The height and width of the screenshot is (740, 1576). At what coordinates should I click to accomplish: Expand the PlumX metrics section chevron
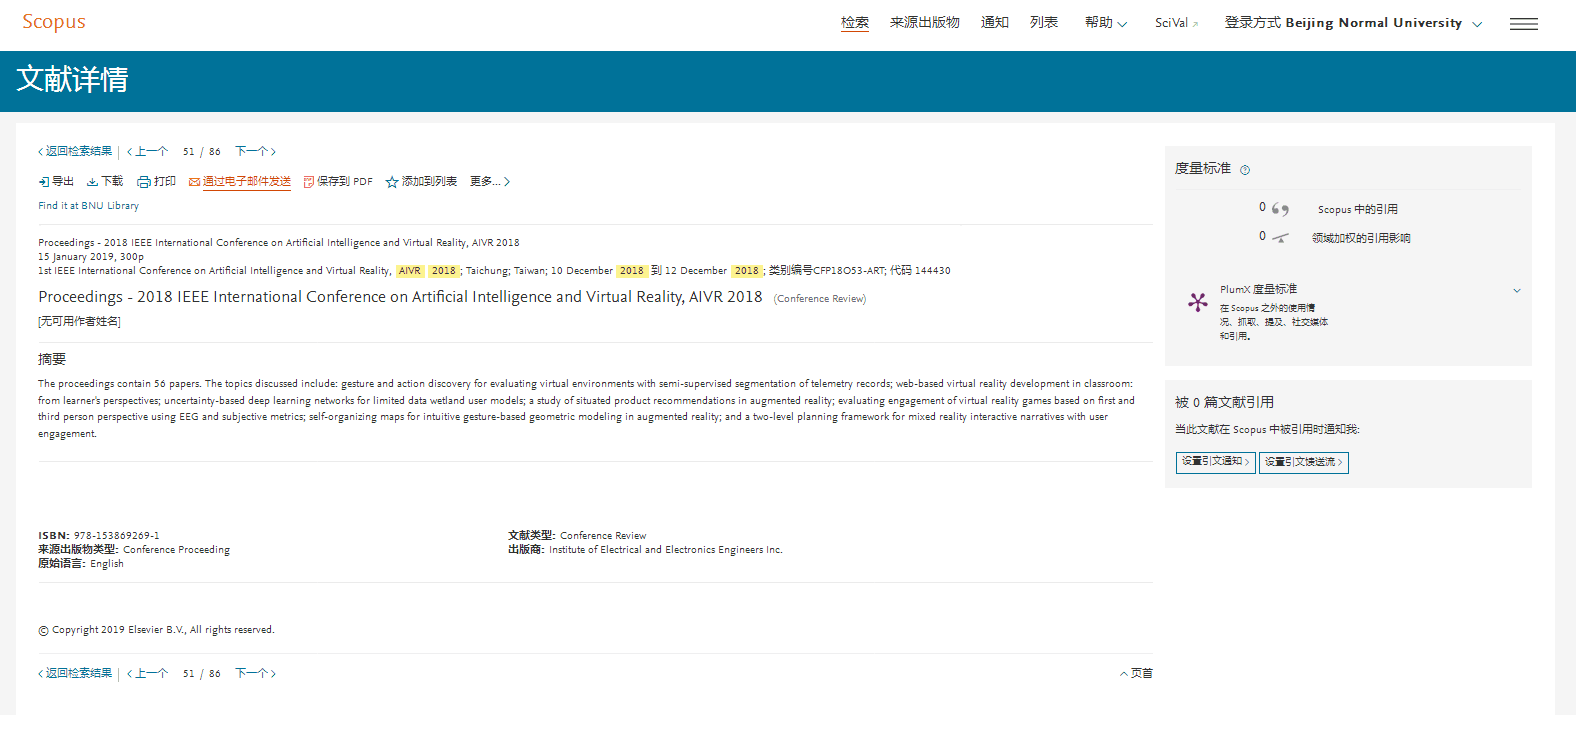(x=1516, y=291)
